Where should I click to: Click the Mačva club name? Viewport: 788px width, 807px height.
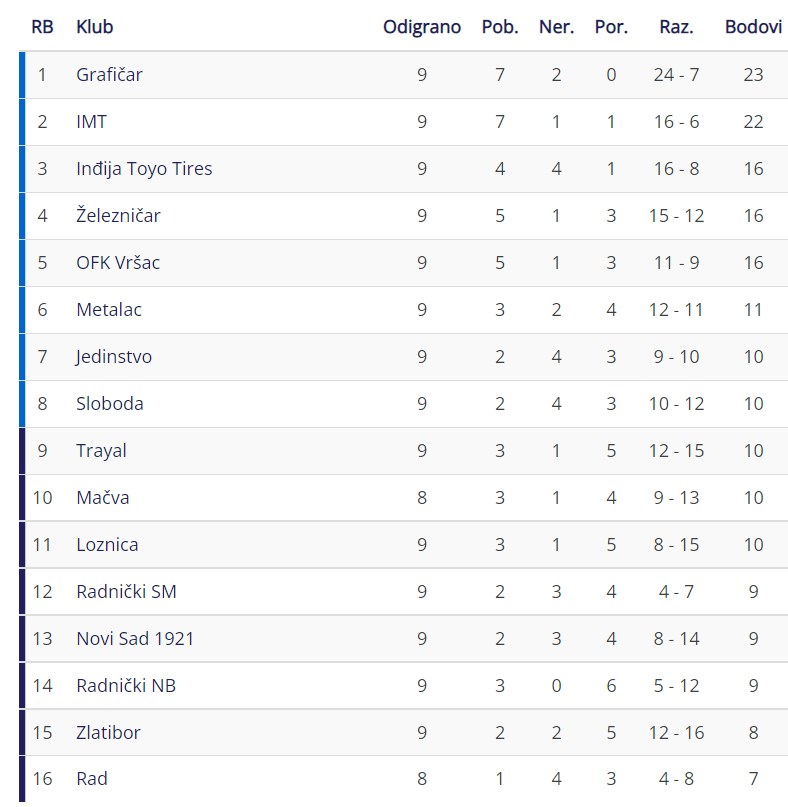pyautogui.click(x=102, y=498)
